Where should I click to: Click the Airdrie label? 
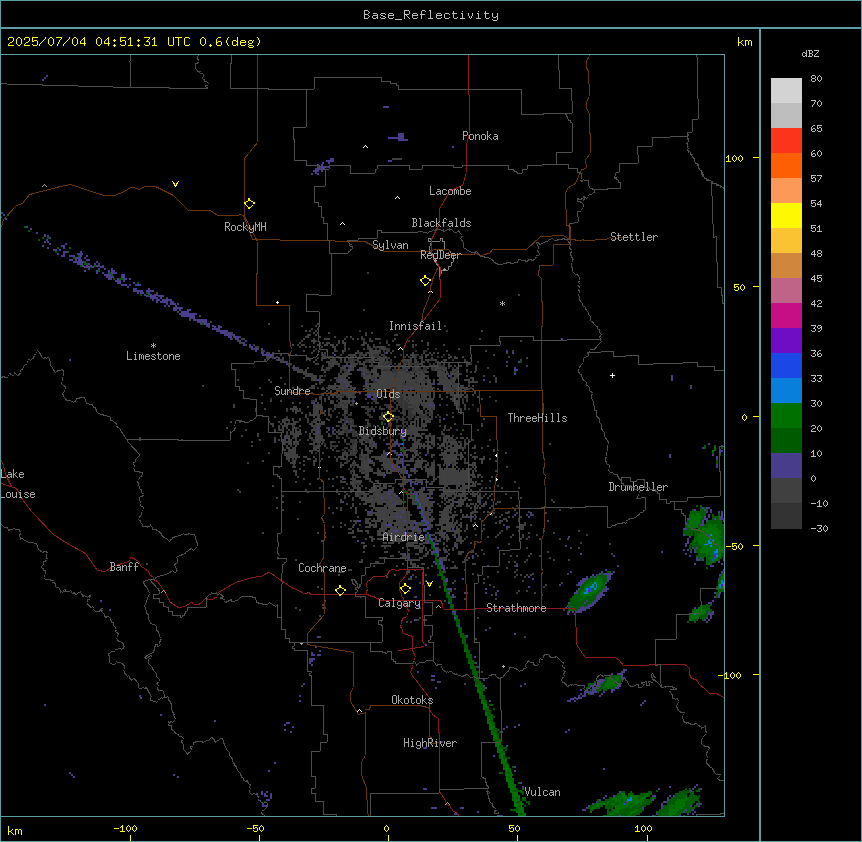point(403,537)
